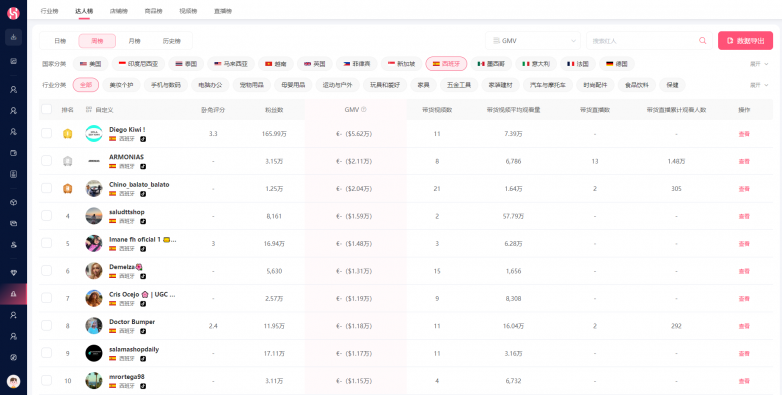Open the compass icon in left sidebar
The image size is (782, 395).
(x=13, y=357)
